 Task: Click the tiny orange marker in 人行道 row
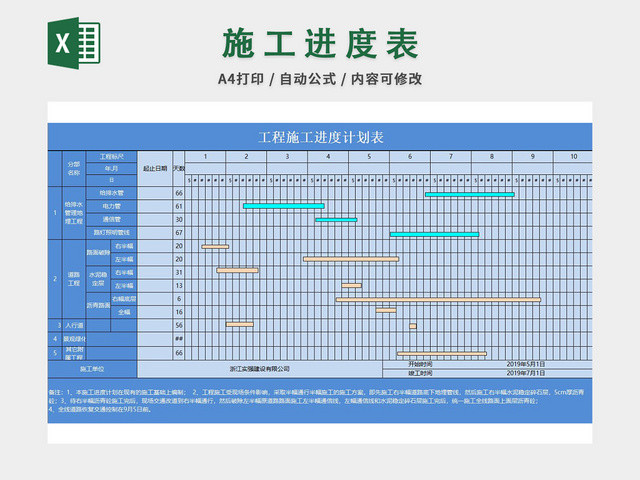pyautogui.click(x=413, y=326)
